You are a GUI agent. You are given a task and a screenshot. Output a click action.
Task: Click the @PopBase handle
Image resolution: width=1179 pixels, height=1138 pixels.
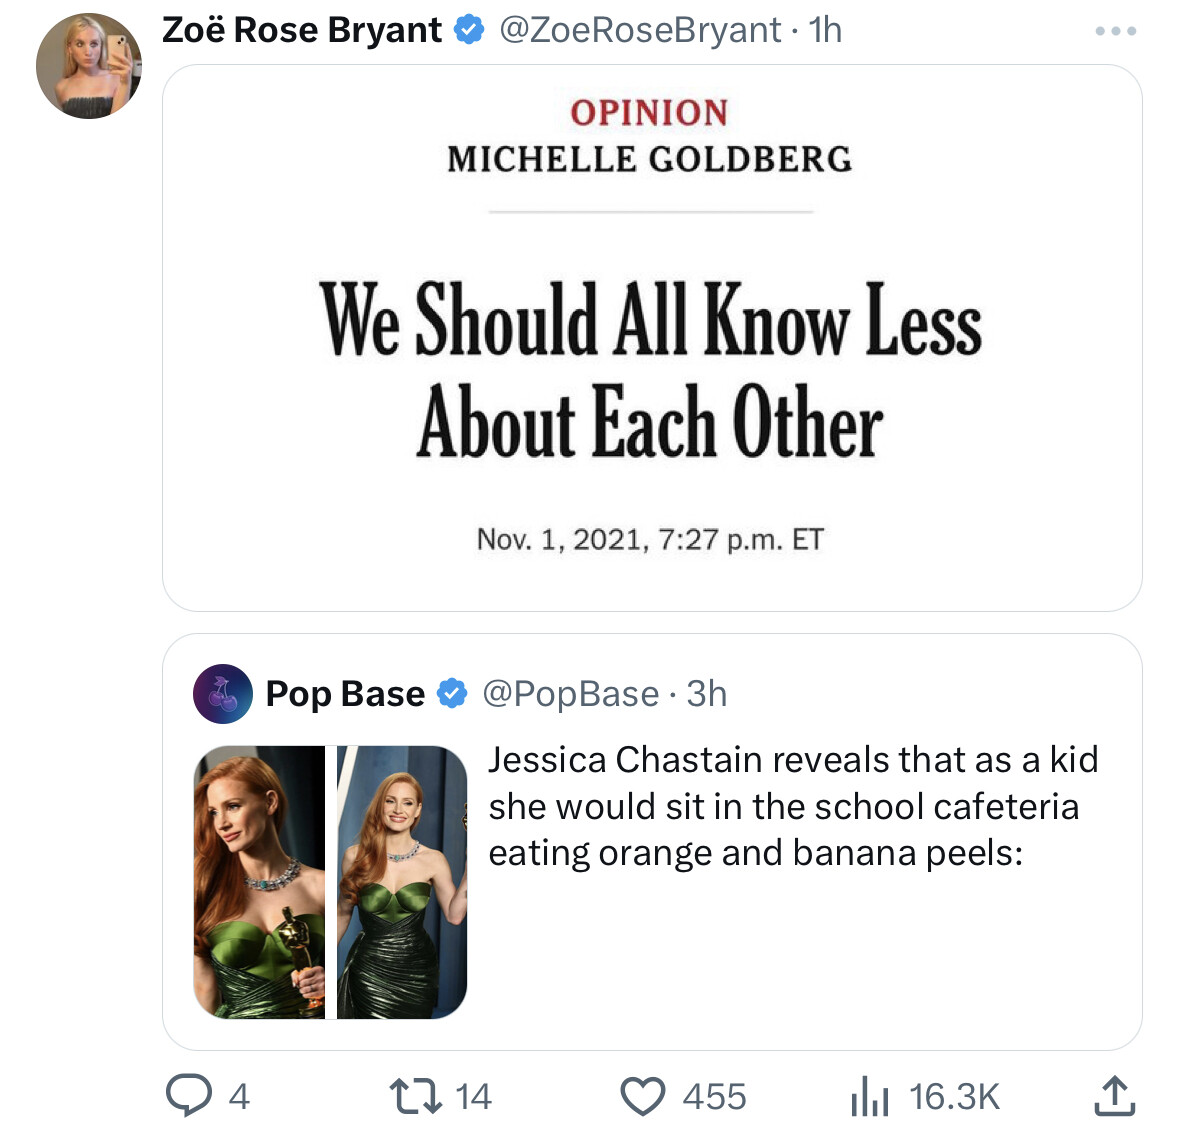coord(571,693)
